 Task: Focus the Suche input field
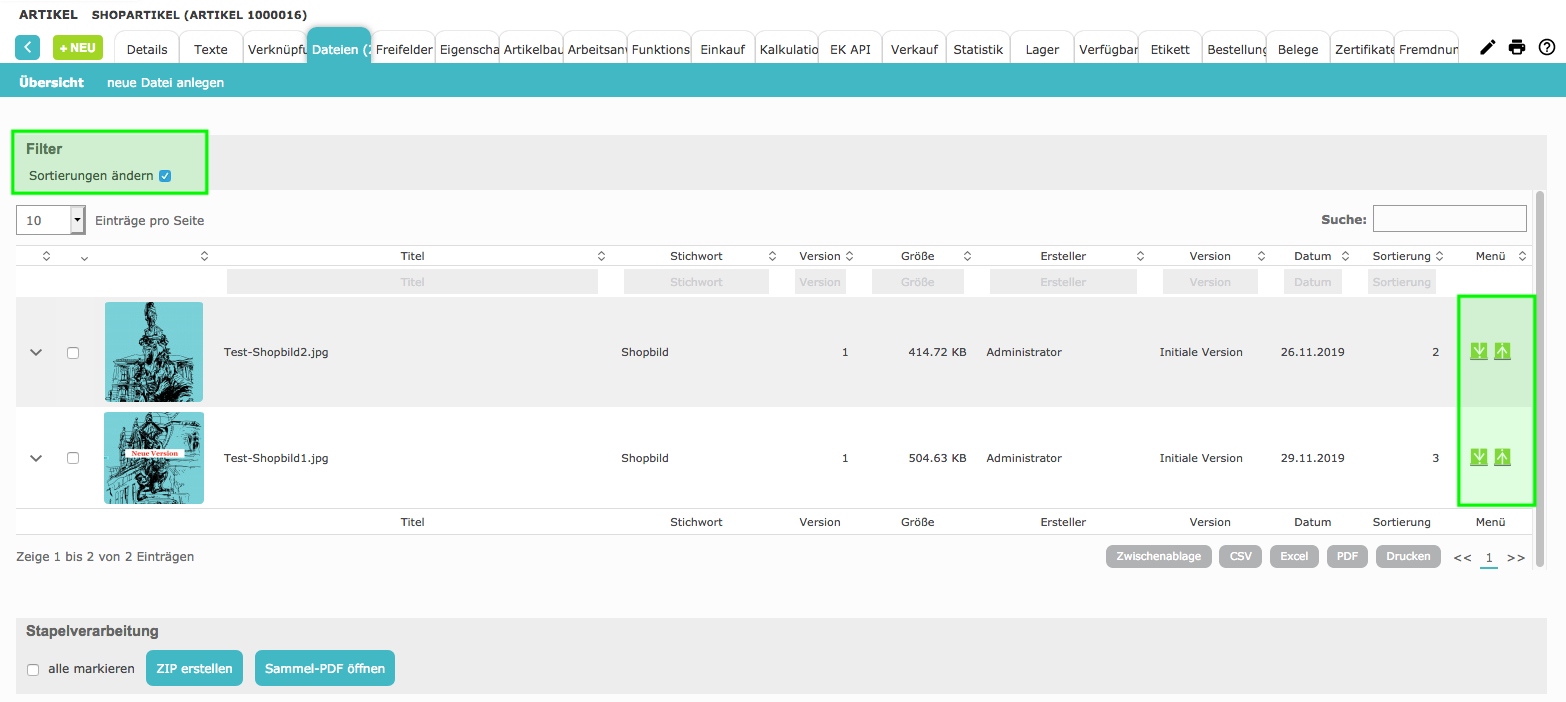[1449, 218]
